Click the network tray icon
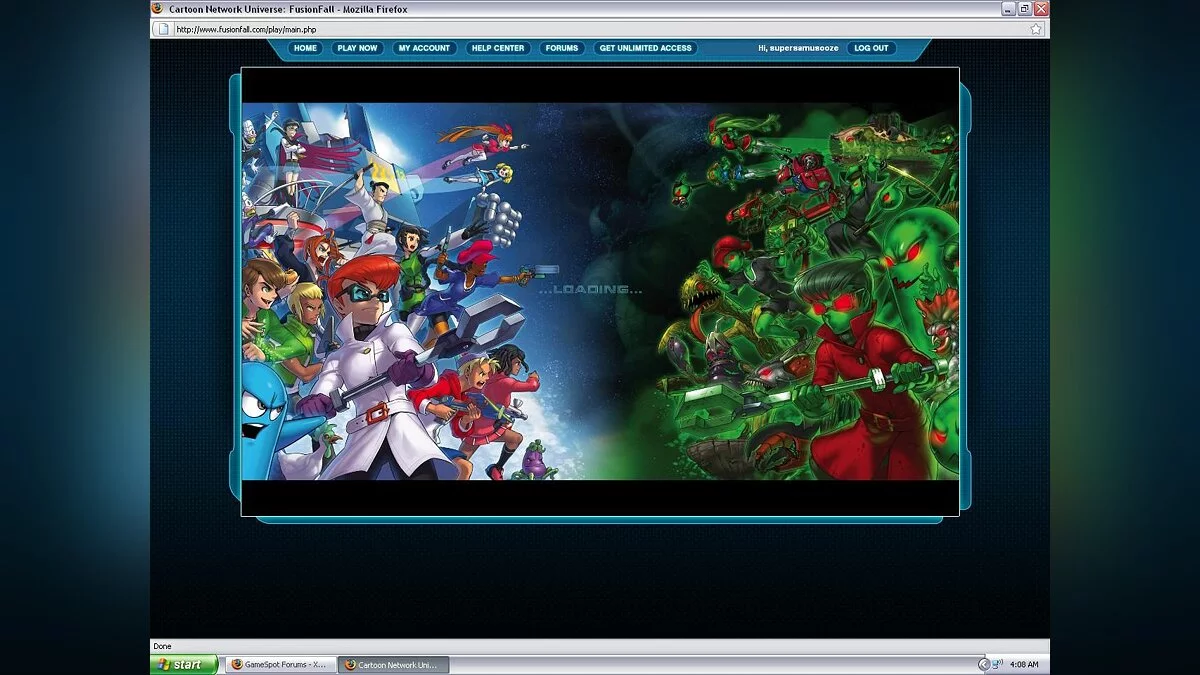Screen dimensions: 1200x675 (998, 664)
